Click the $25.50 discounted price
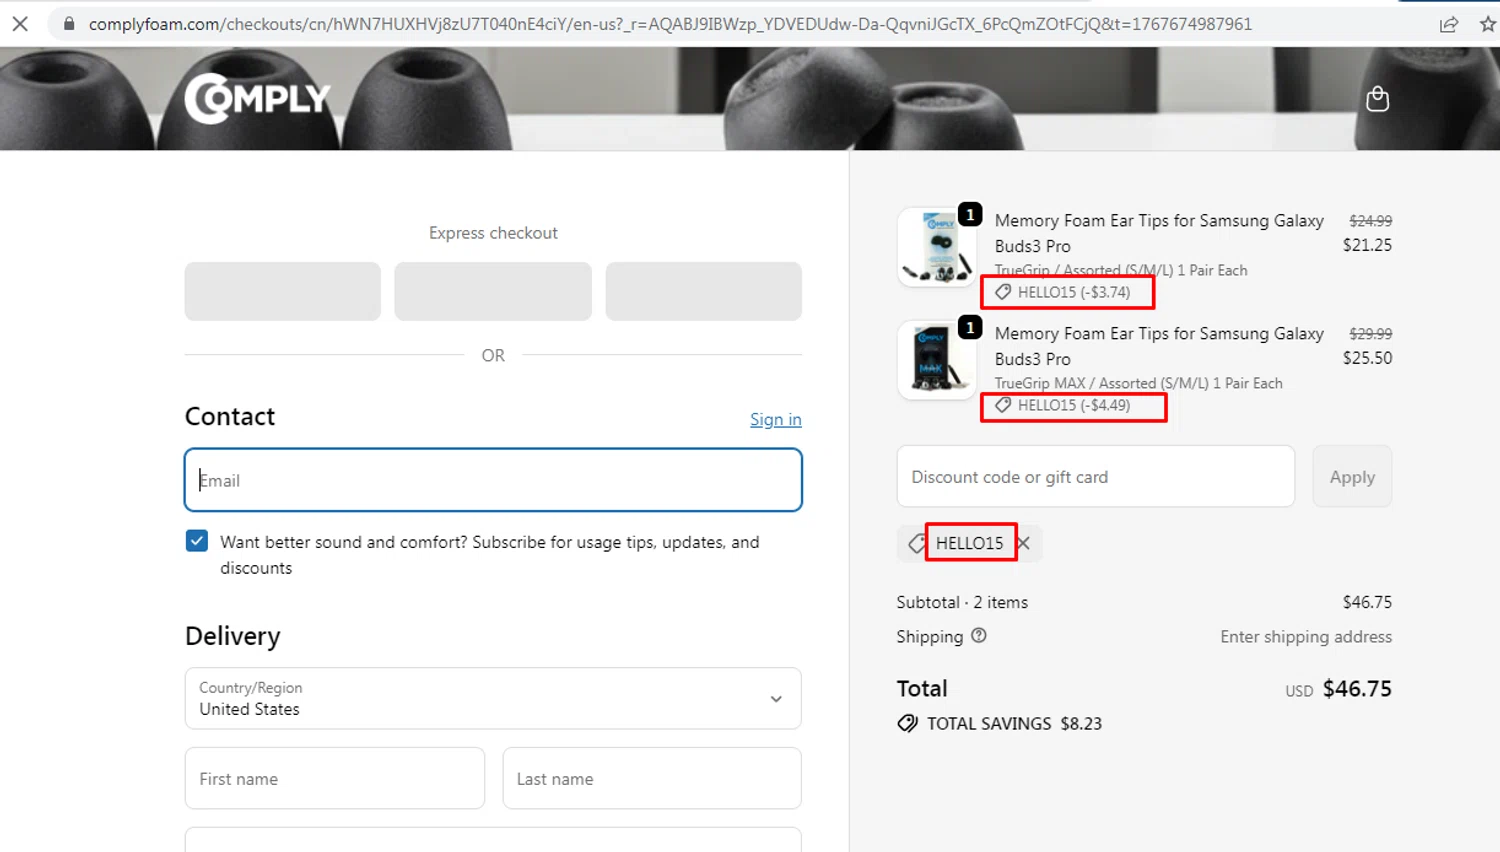The height and width of the screenshot is (852, 1500). click(1367, 358)
